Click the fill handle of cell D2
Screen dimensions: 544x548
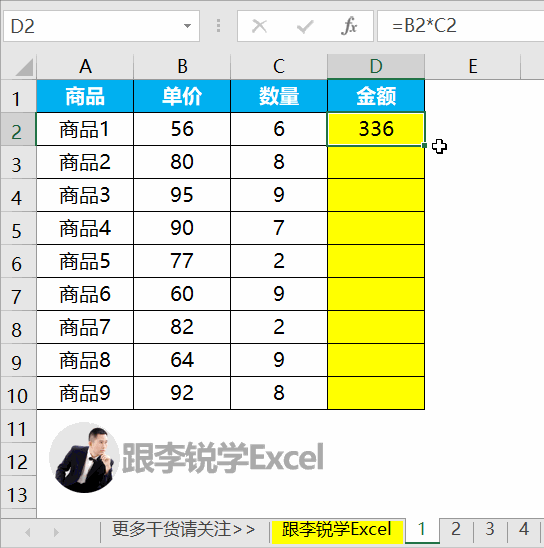(424, 145)
